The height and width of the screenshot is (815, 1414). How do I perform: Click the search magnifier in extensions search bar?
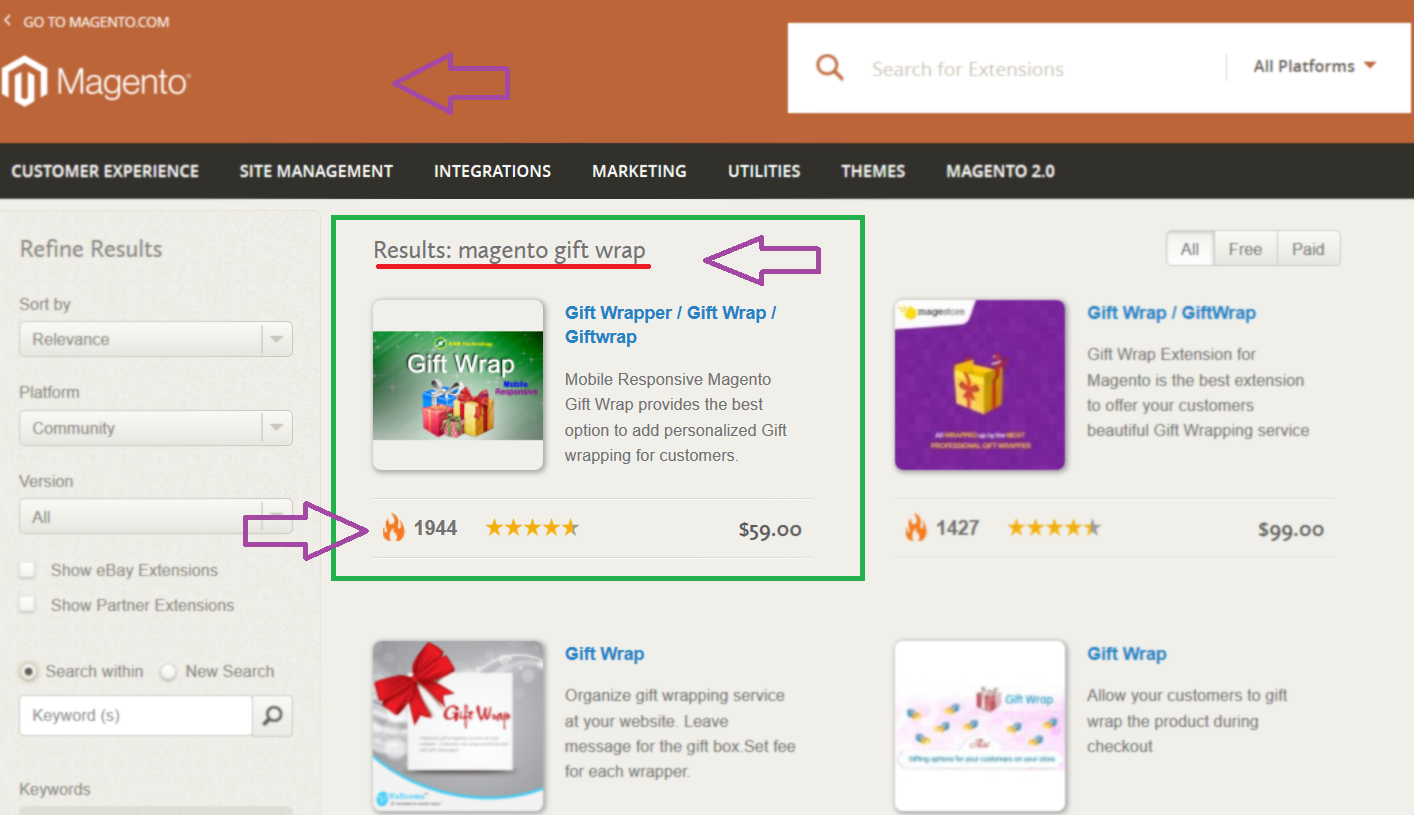pos(829,67)
